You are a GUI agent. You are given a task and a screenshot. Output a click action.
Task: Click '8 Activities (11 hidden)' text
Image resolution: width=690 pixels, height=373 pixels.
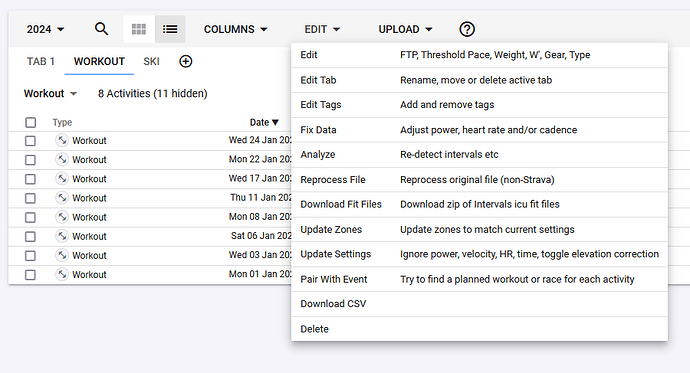(153, 93)
